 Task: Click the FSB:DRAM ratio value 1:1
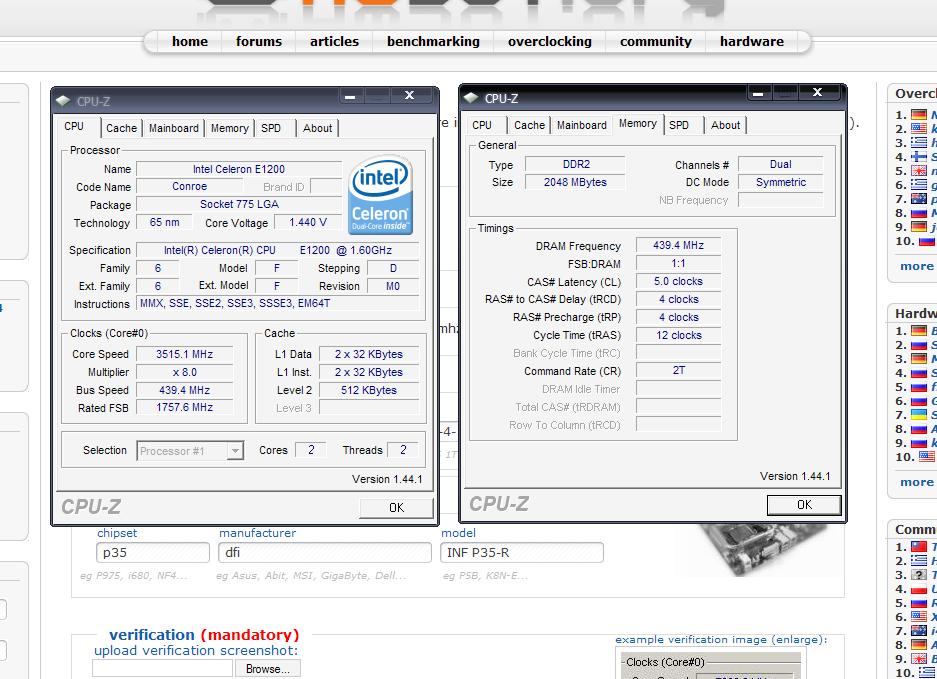pyautogui.click(x=678, y=263)
